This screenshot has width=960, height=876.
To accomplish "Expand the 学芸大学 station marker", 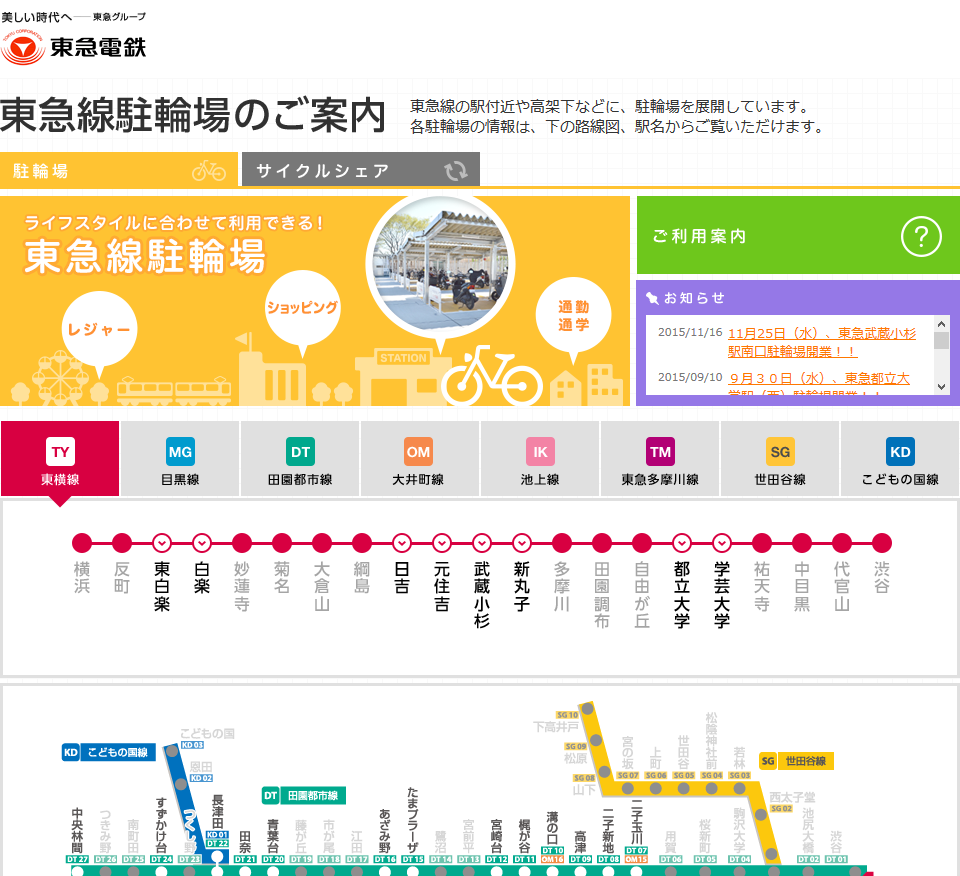I will pyautogui.click(x=722, y=543).
